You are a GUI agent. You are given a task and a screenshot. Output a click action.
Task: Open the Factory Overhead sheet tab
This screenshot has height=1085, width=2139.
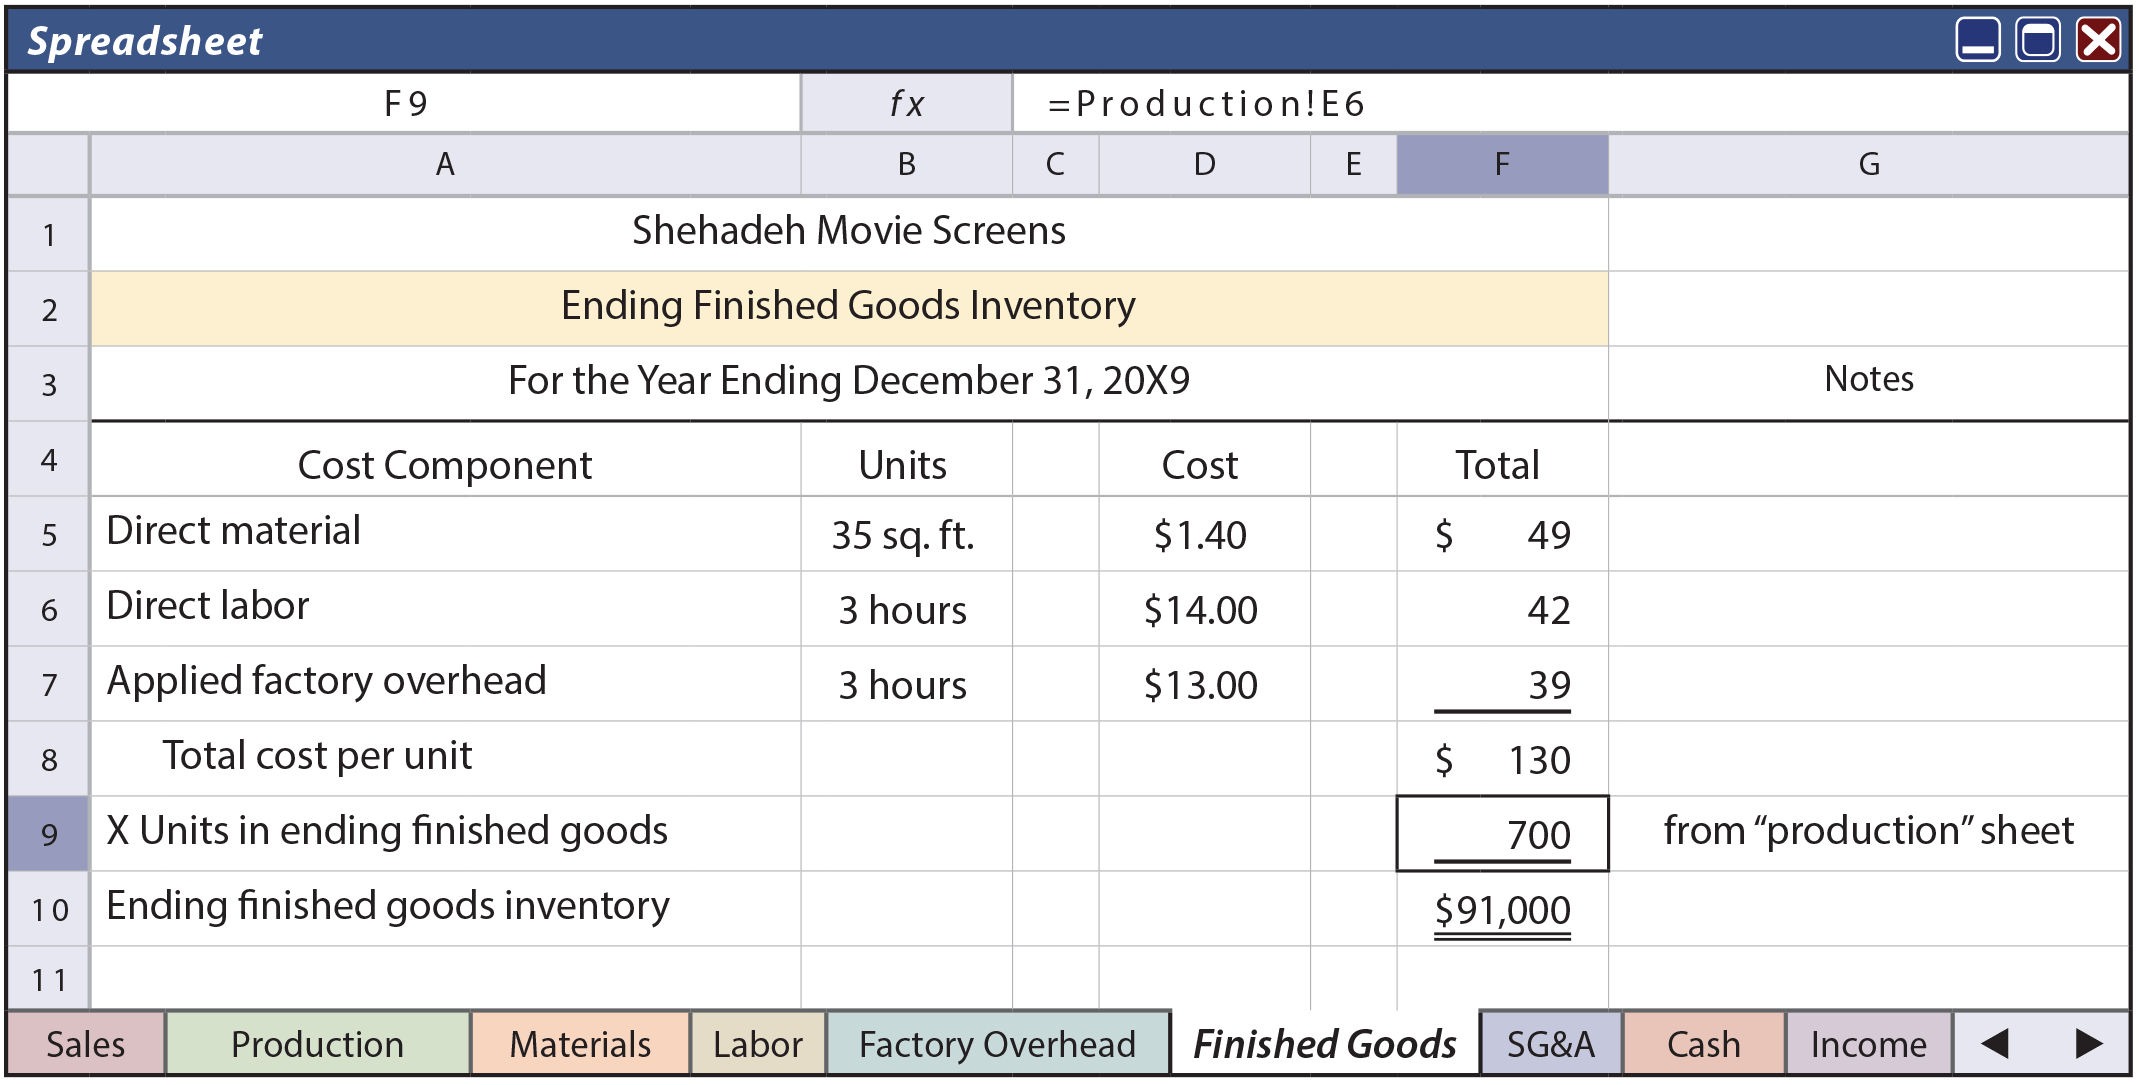click(998, 1044)
